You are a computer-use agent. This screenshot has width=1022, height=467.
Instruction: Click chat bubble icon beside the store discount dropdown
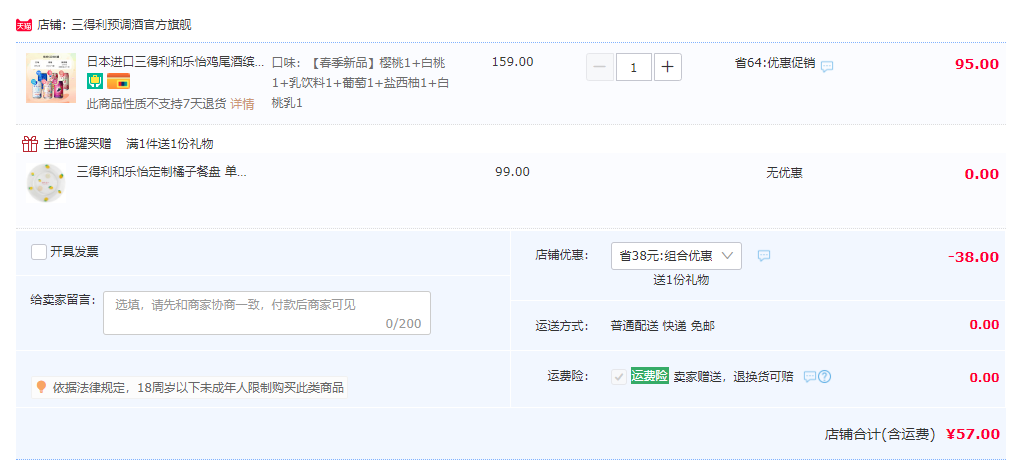click(x=764, y=256)
